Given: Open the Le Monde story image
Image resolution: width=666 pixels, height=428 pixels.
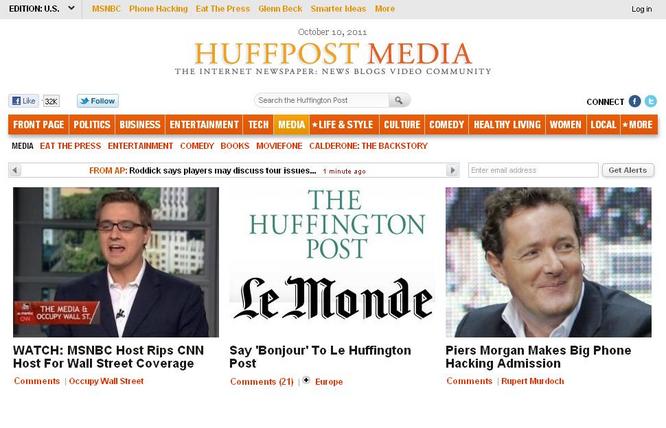Looking at the screenshot, I should tap(333, 262).
